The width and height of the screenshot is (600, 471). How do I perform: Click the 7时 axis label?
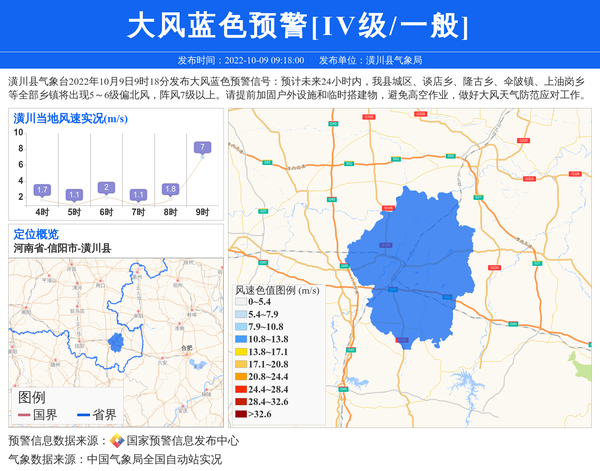[139, 212]
